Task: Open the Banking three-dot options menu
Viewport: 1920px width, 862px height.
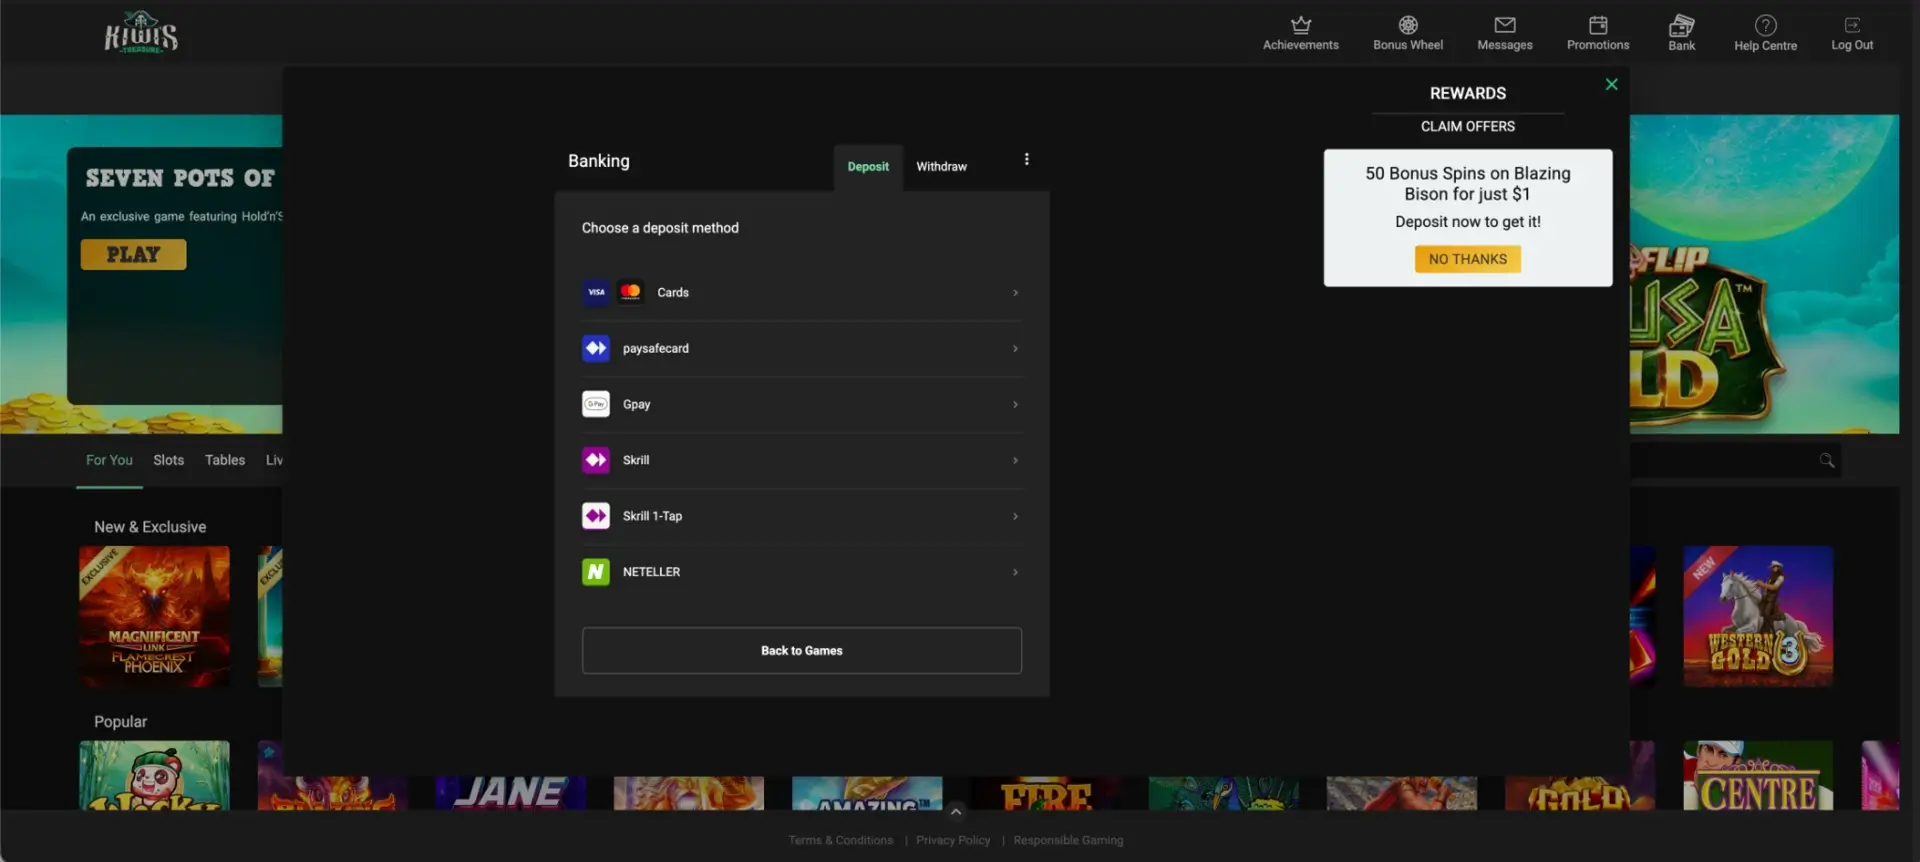Action: (1027, 159)
